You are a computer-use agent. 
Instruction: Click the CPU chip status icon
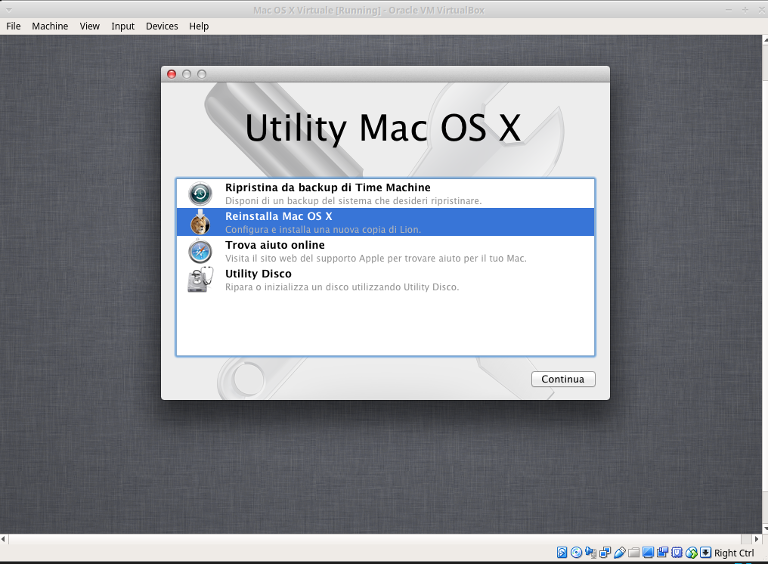point(676,552)
